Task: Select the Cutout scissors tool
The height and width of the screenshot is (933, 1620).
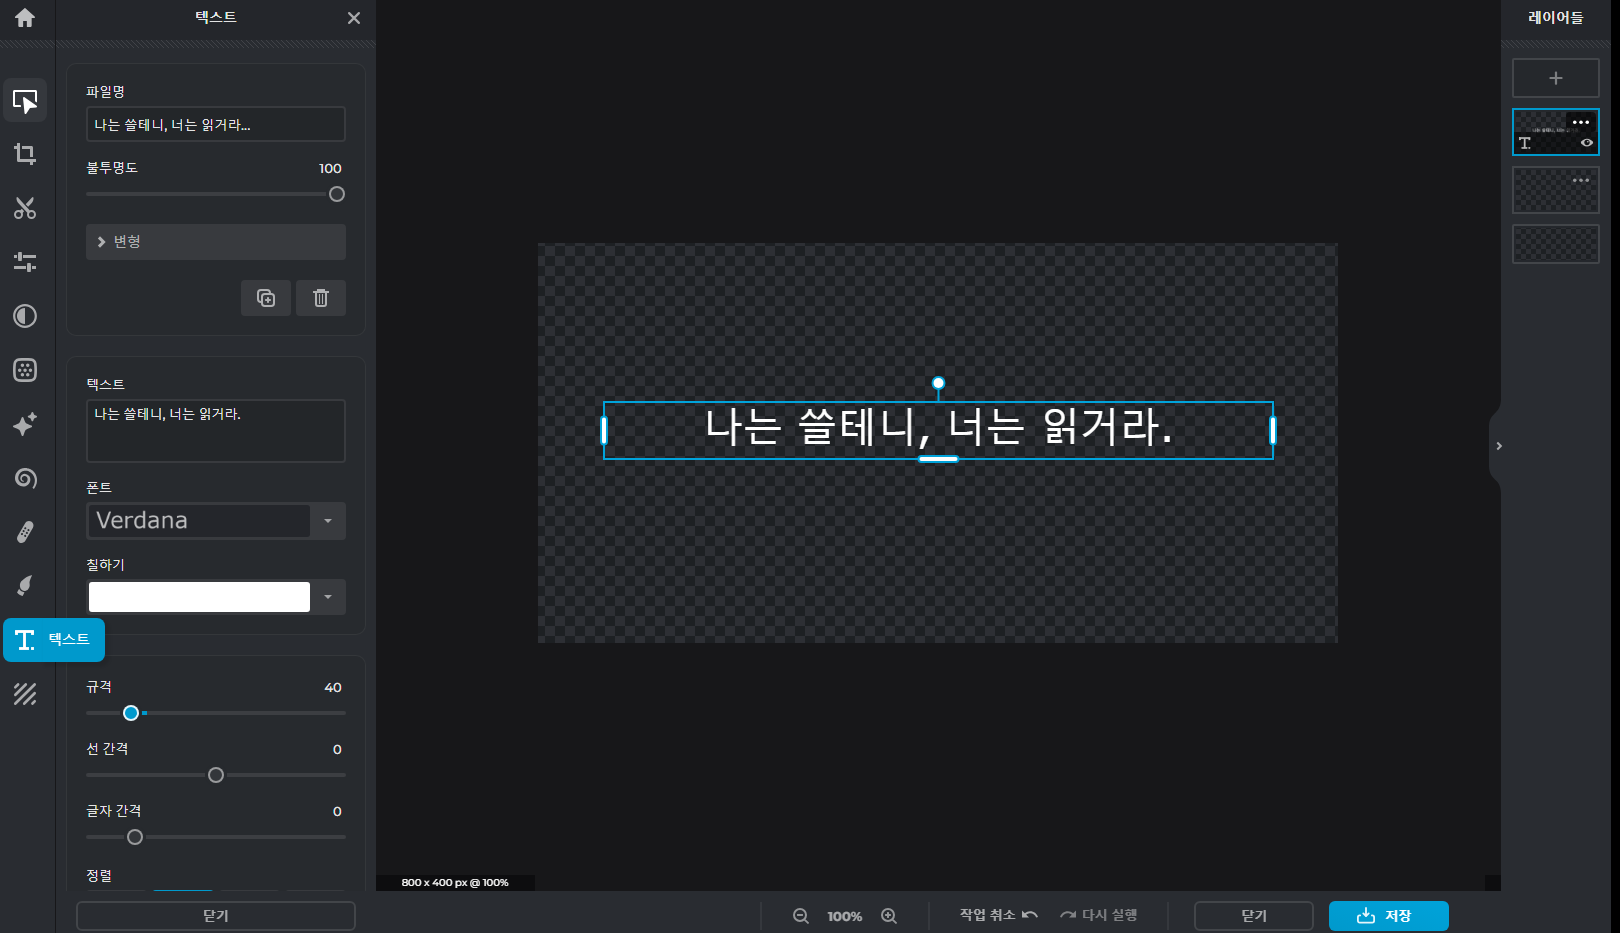Action: (x=25, y=208)
